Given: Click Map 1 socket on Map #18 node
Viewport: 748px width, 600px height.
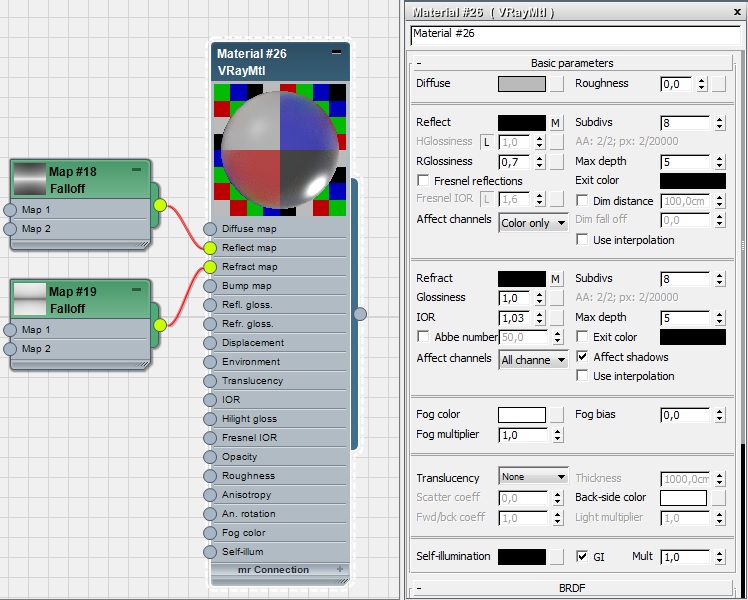Looking at the screenshot, I should coord(10,209).
